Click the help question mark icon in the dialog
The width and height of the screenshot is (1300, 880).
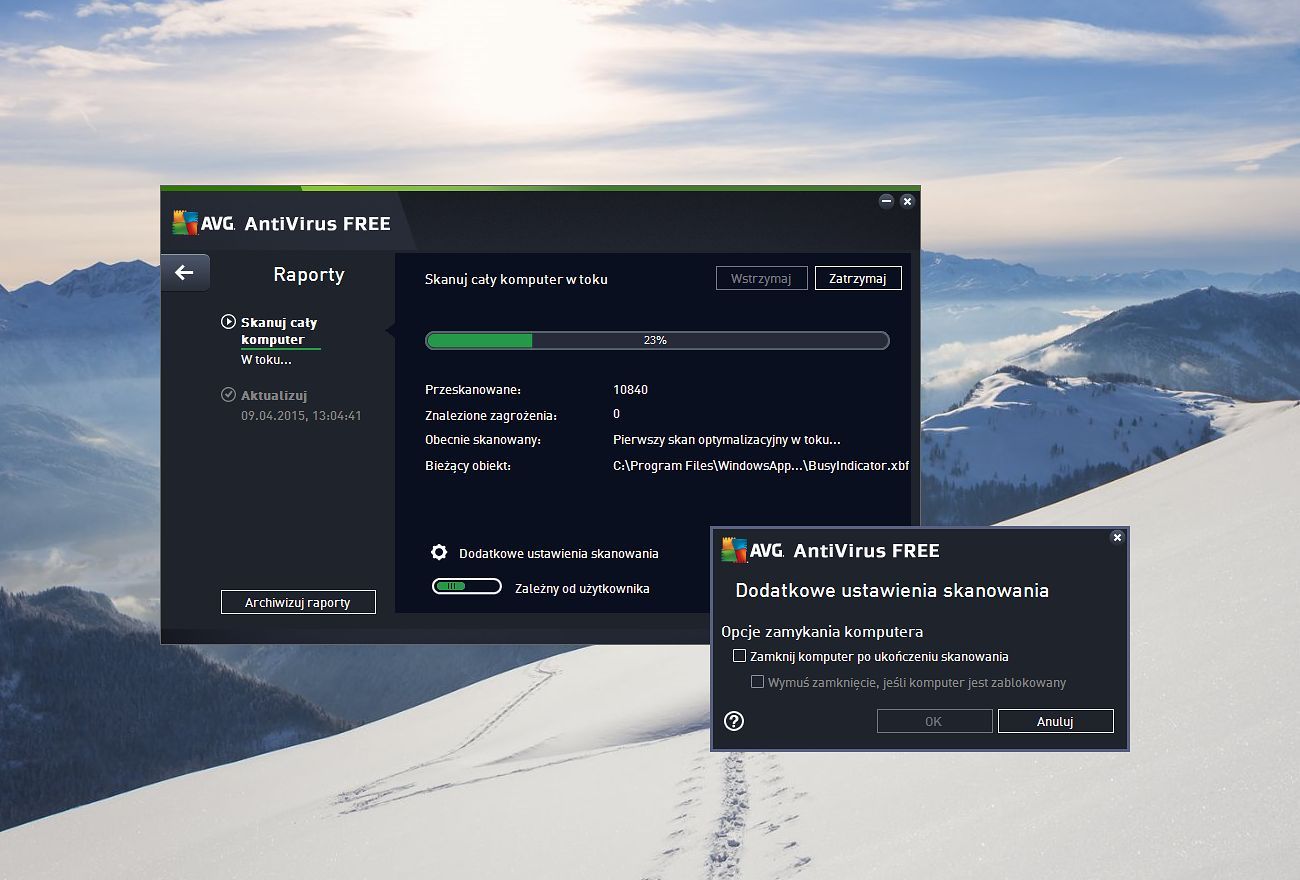pyautogui.click(x=733, y=720)
